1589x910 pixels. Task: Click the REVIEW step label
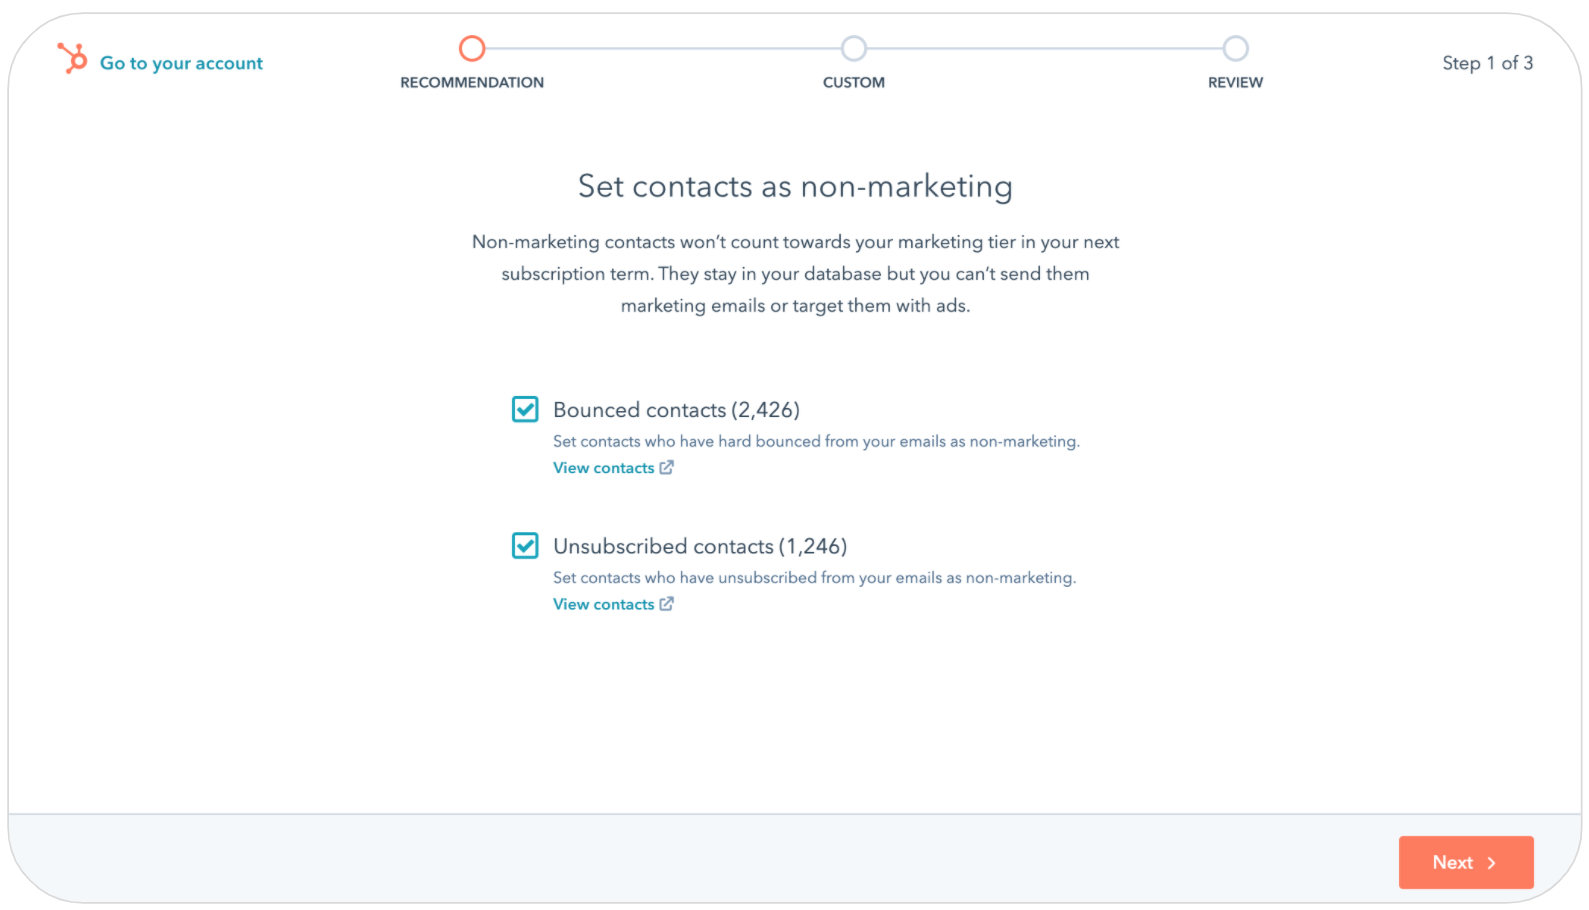(1235, 82)
